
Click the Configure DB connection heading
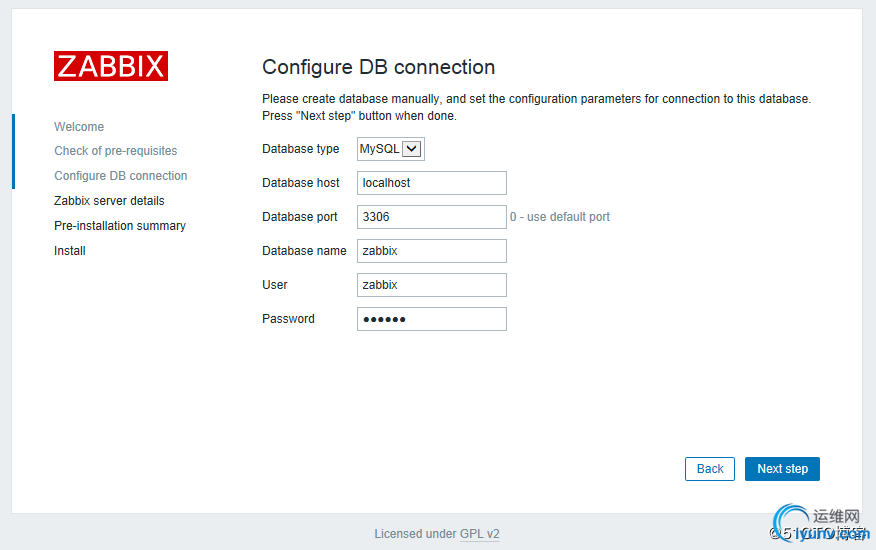[x=379, y=67]
